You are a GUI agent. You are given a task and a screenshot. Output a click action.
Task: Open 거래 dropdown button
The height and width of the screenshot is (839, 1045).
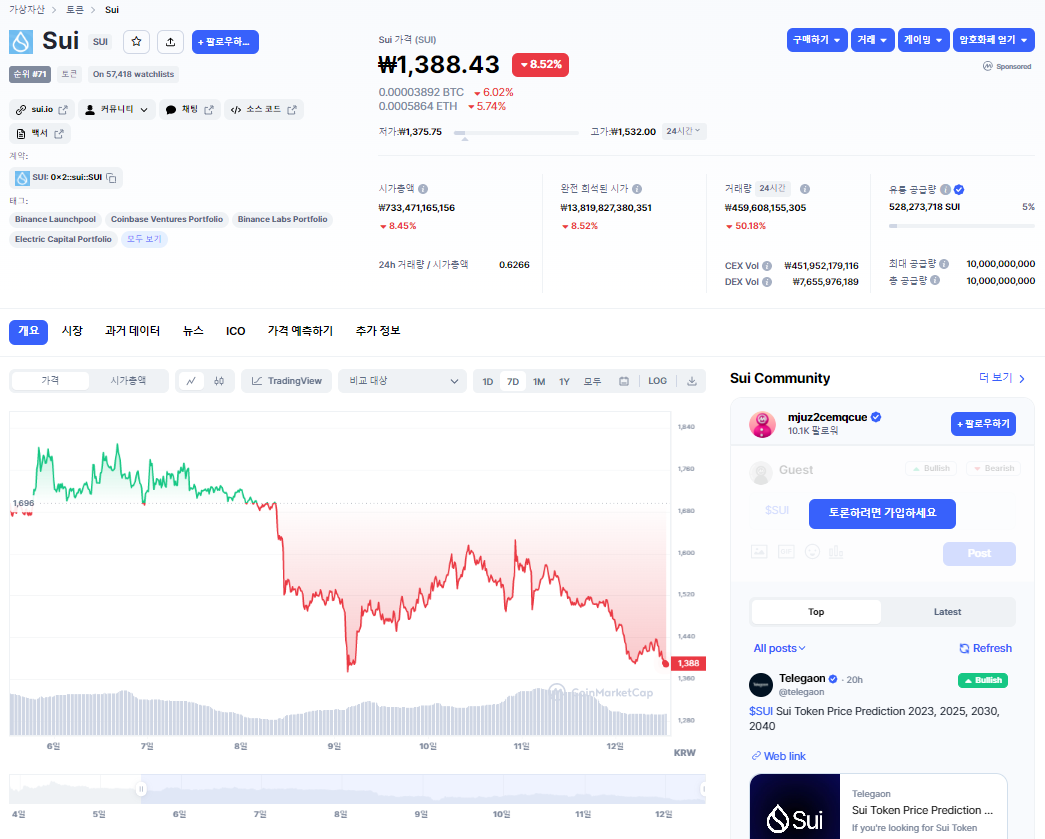(x=872, y=40)
